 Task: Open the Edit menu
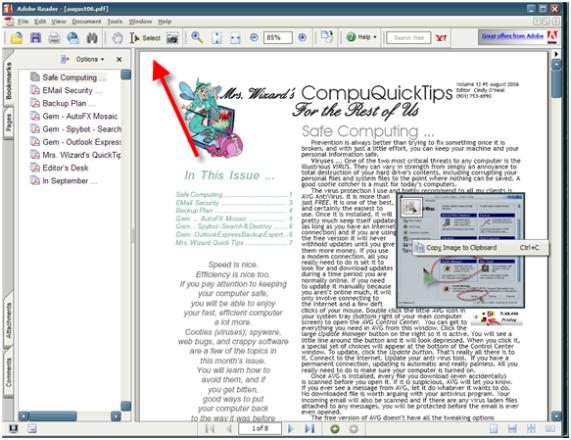point(40,21)
